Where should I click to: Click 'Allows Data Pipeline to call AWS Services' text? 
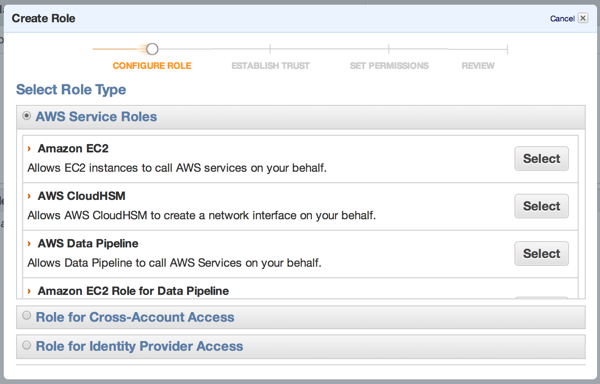(x=174, y=263)
